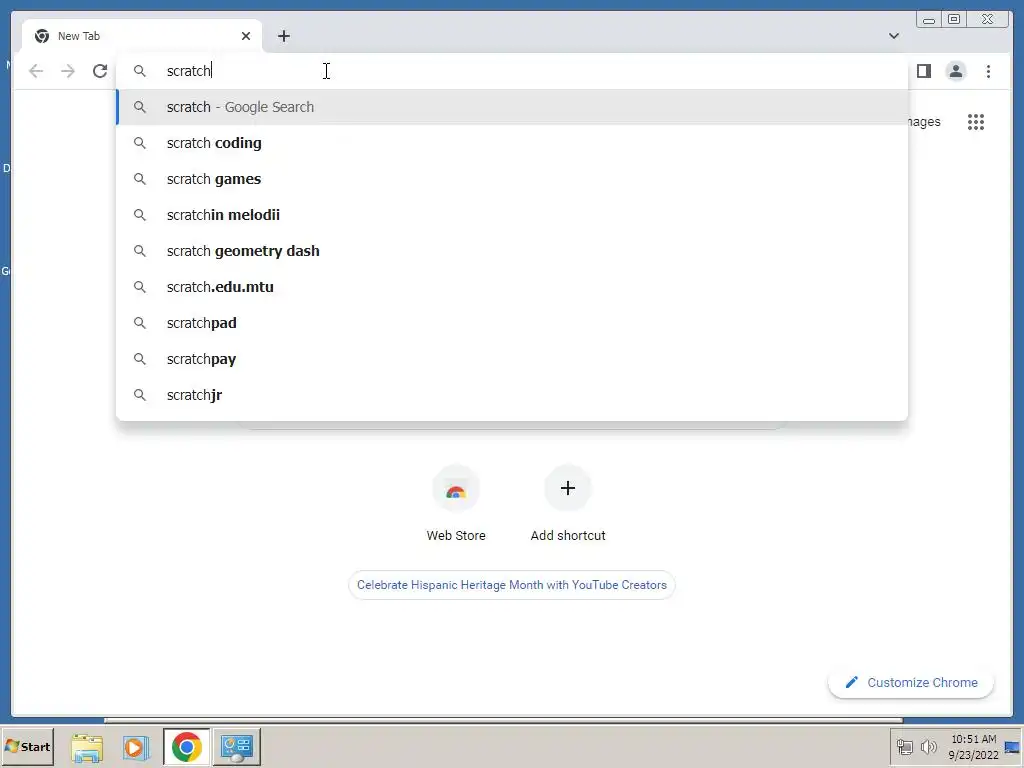Open Hispanic Heritage Month YouTube Creators link
Screen dimensions: 1024x768
(511, 585)
